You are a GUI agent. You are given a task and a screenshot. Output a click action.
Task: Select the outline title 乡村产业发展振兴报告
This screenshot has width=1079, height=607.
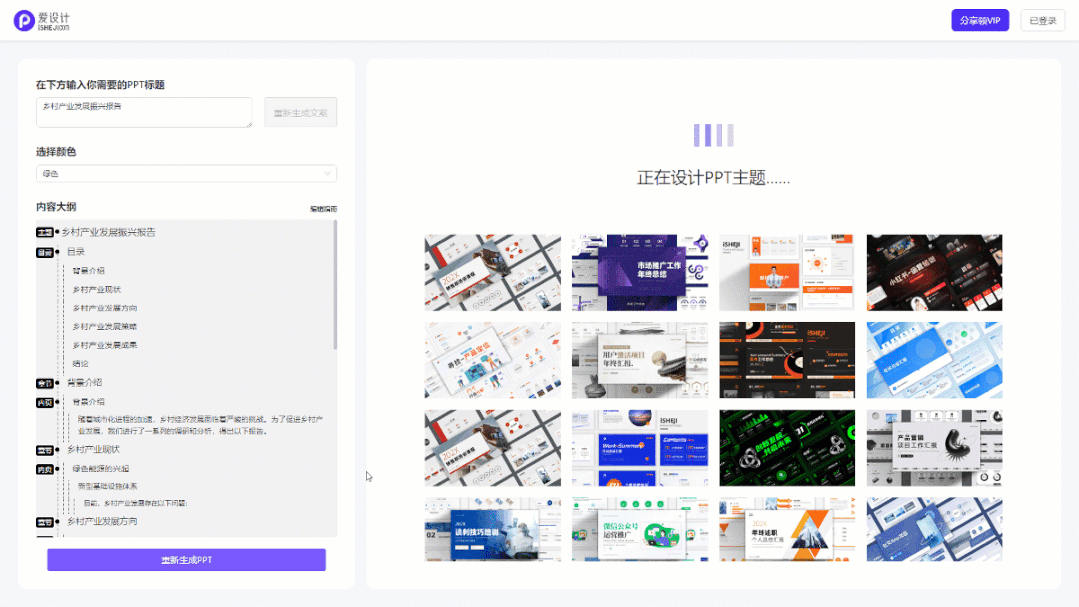[x=109, y=232]
